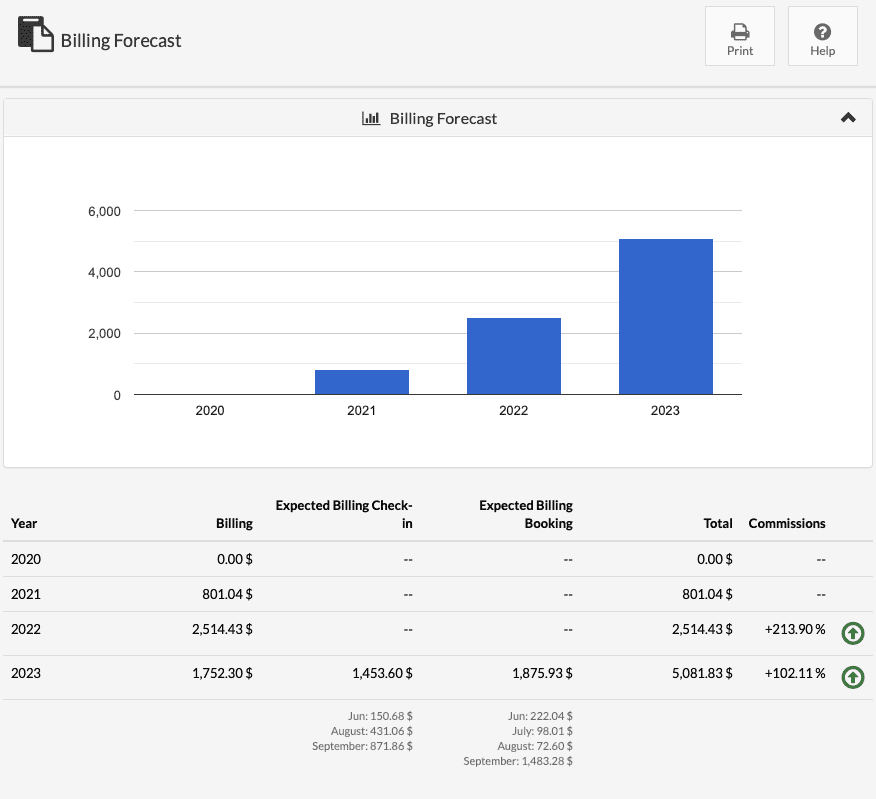Click the Commissions column header
876x799 pixels.
click(x=787, y=524)
